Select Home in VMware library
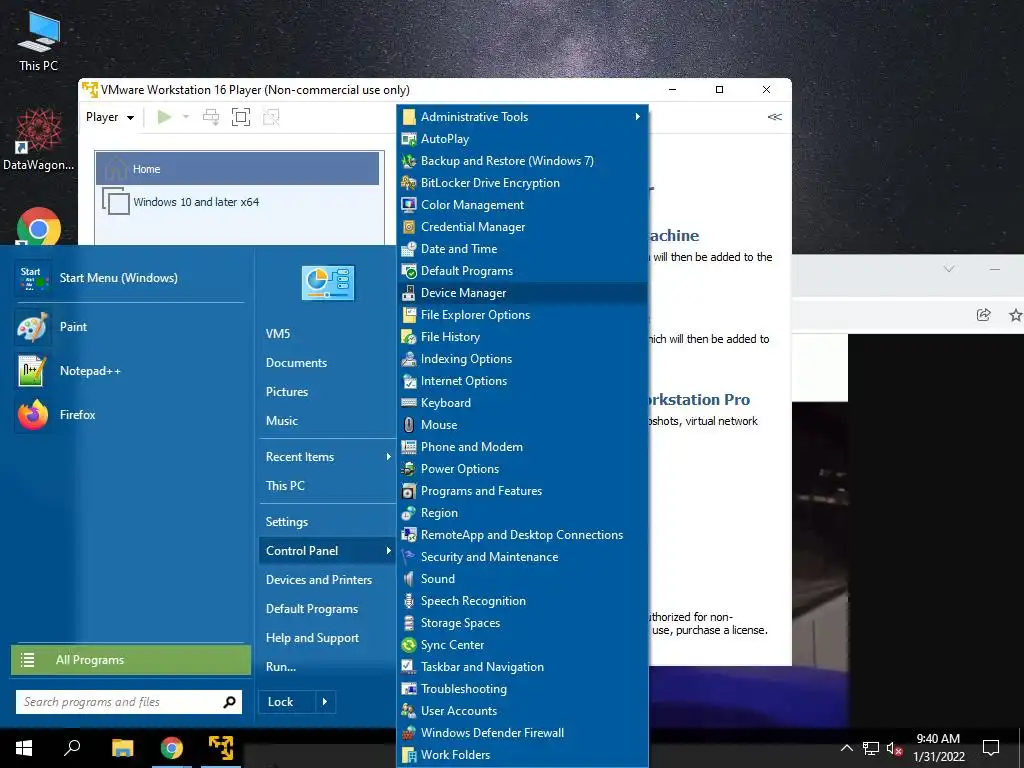The height and width of the screenshot is (768, 1024). pos(238,169)
